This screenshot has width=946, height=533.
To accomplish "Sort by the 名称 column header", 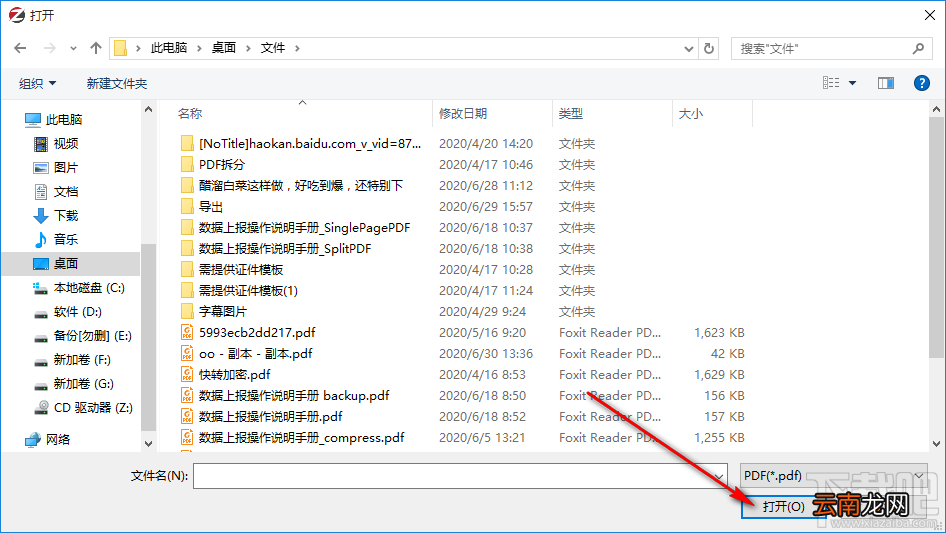I will tap(189, 113).
